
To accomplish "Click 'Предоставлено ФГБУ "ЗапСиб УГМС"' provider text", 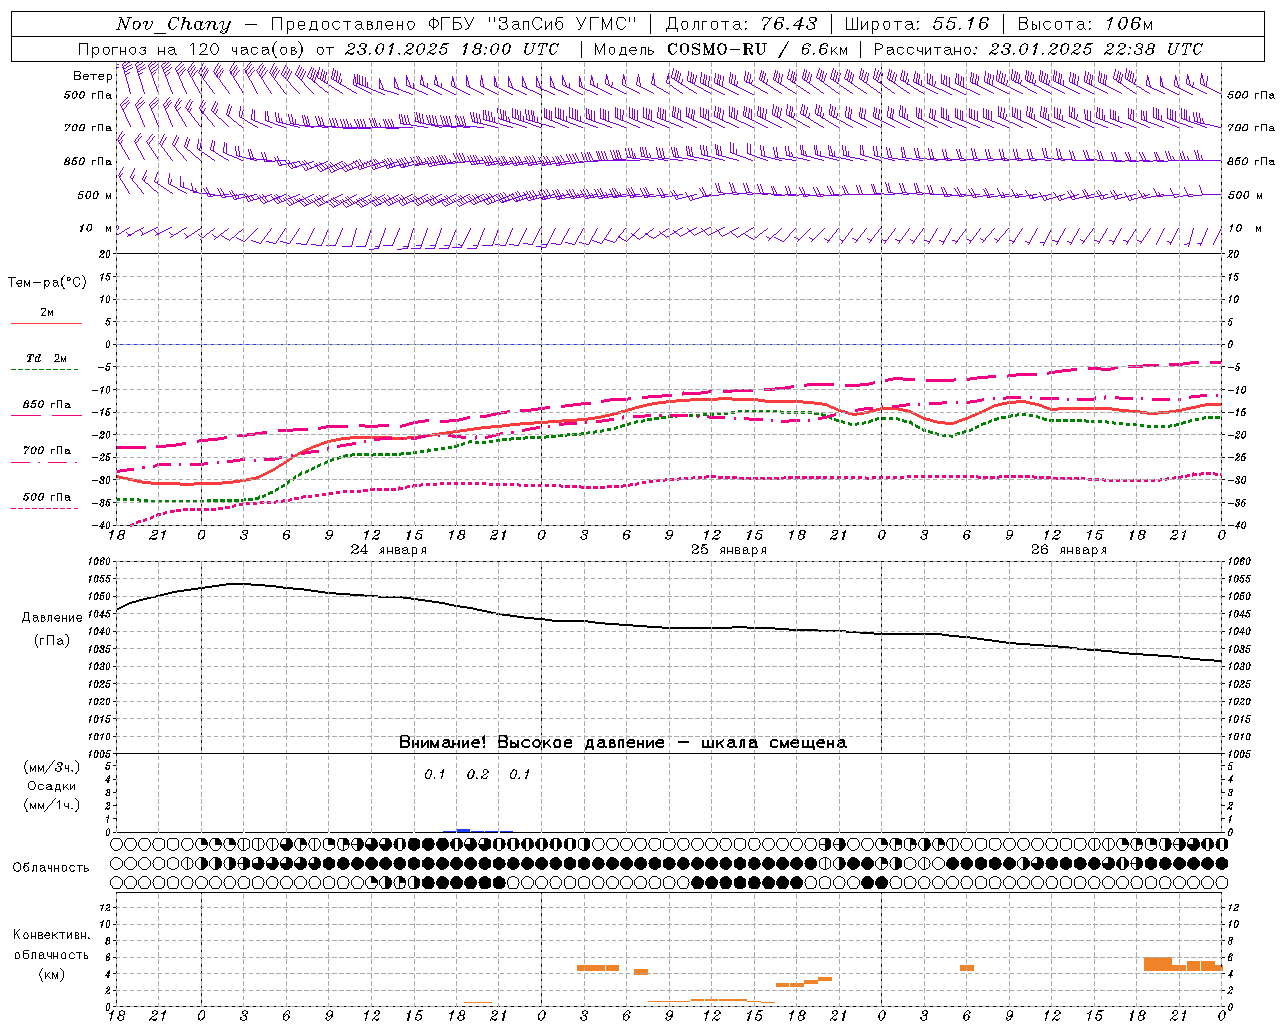I will pyautogui.click(x=454, y=24).
